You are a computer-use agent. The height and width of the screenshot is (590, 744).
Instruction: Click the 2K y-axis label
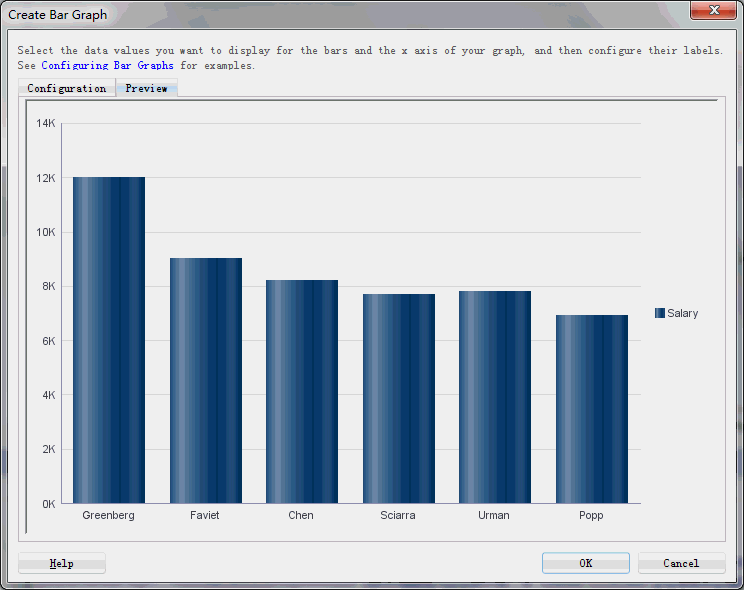(x=48, y=449)
